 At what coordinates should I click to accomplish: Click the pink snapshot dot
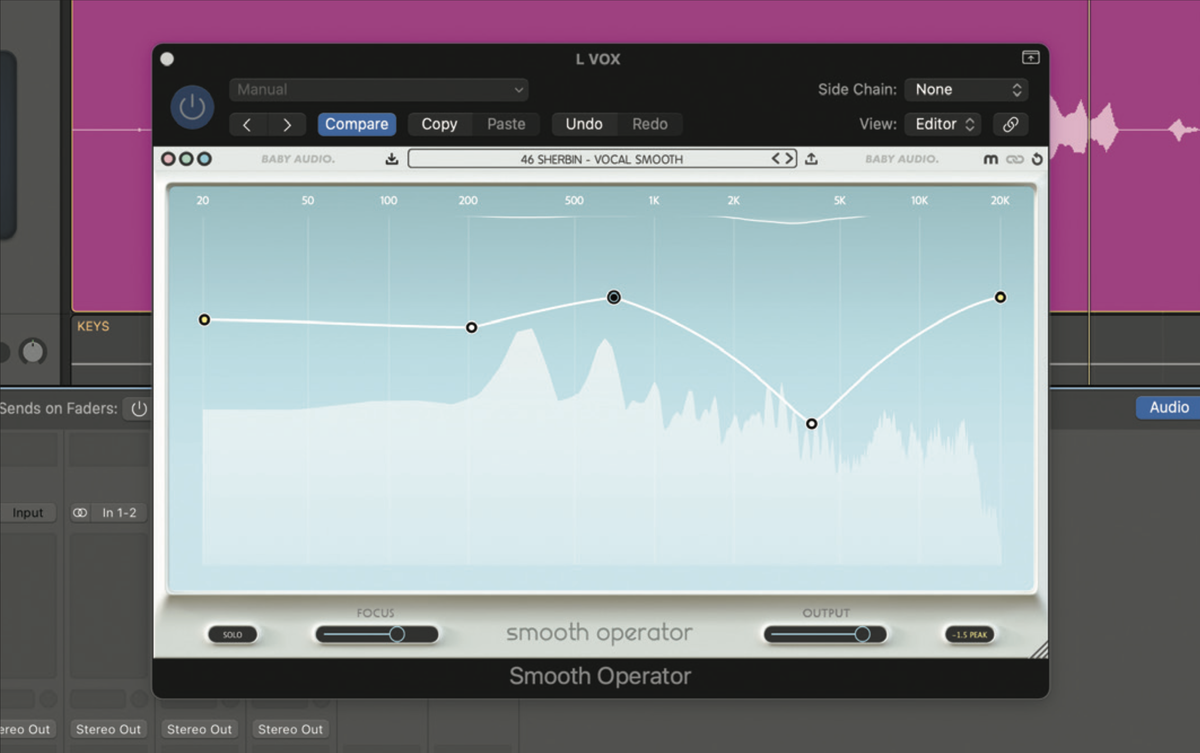pos(167,158)
